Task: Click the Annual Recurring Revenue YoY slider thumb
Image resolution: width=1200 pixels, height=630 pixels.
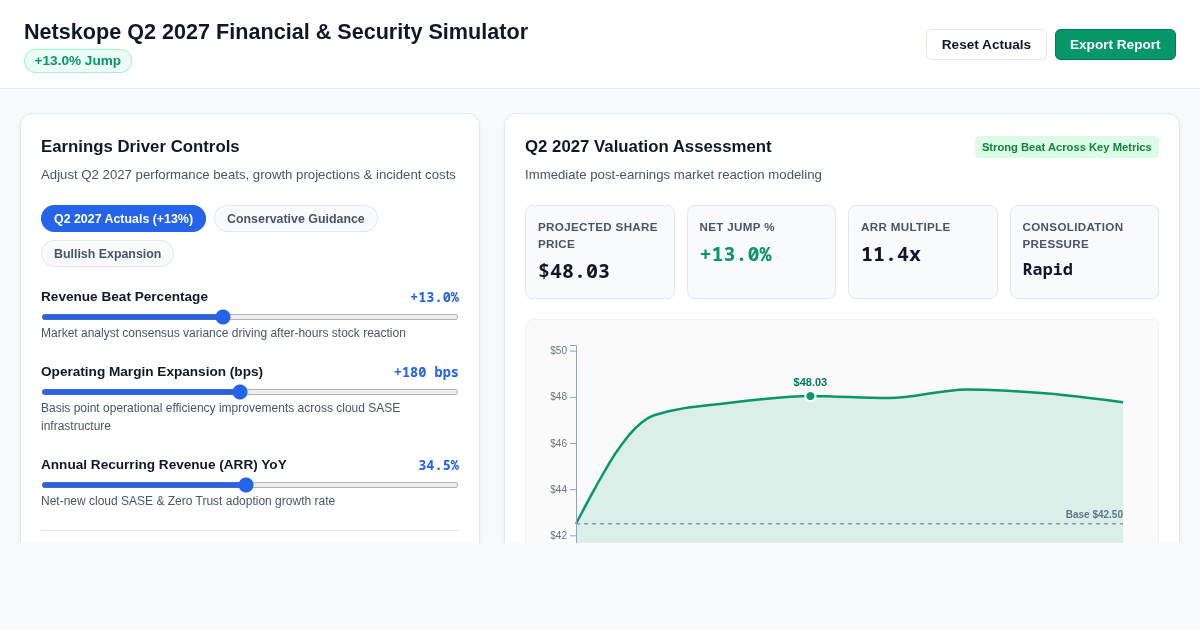Action: (246, 485)
